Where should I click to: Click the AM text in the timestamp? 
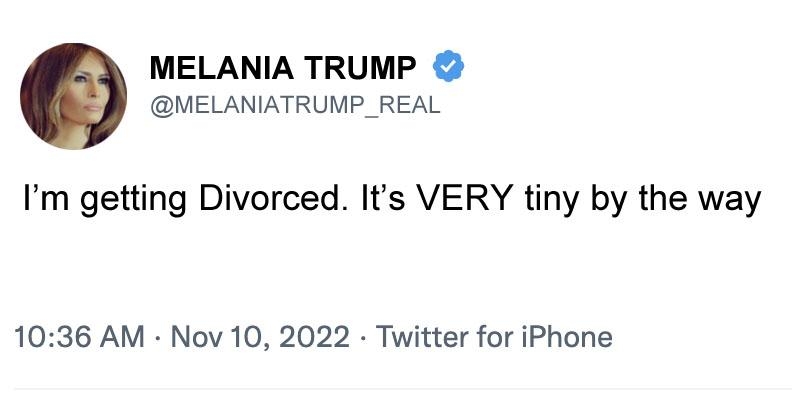[123, 336]
